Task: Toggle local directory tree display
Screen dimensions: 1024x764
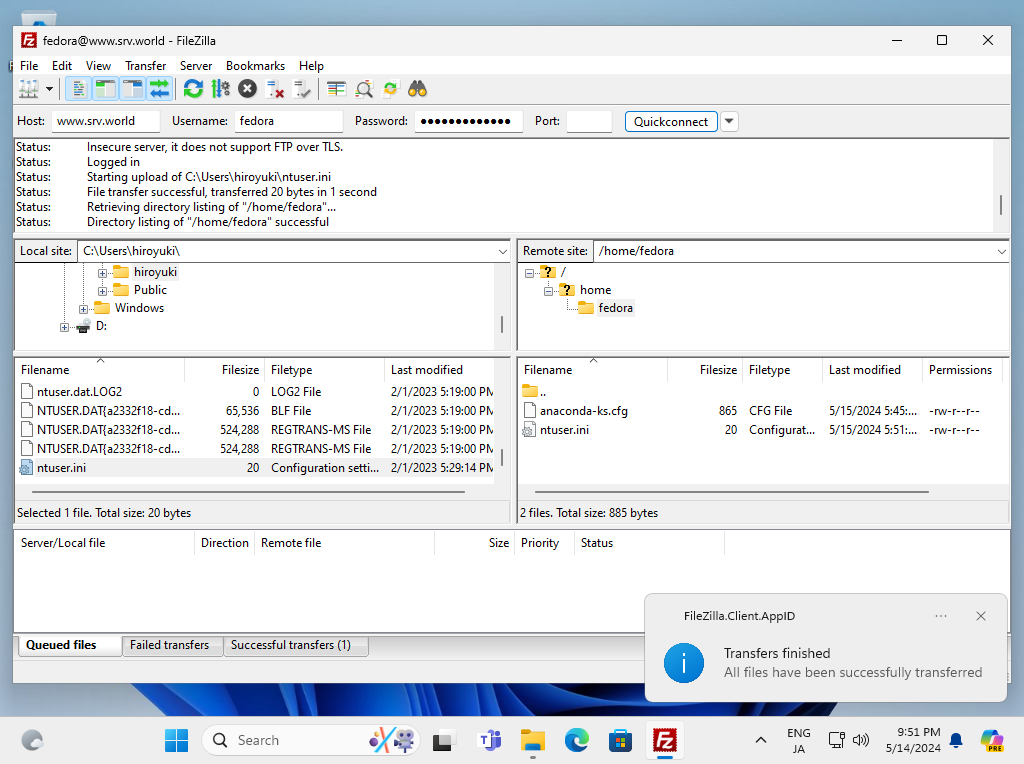Action: click(105, 89)
